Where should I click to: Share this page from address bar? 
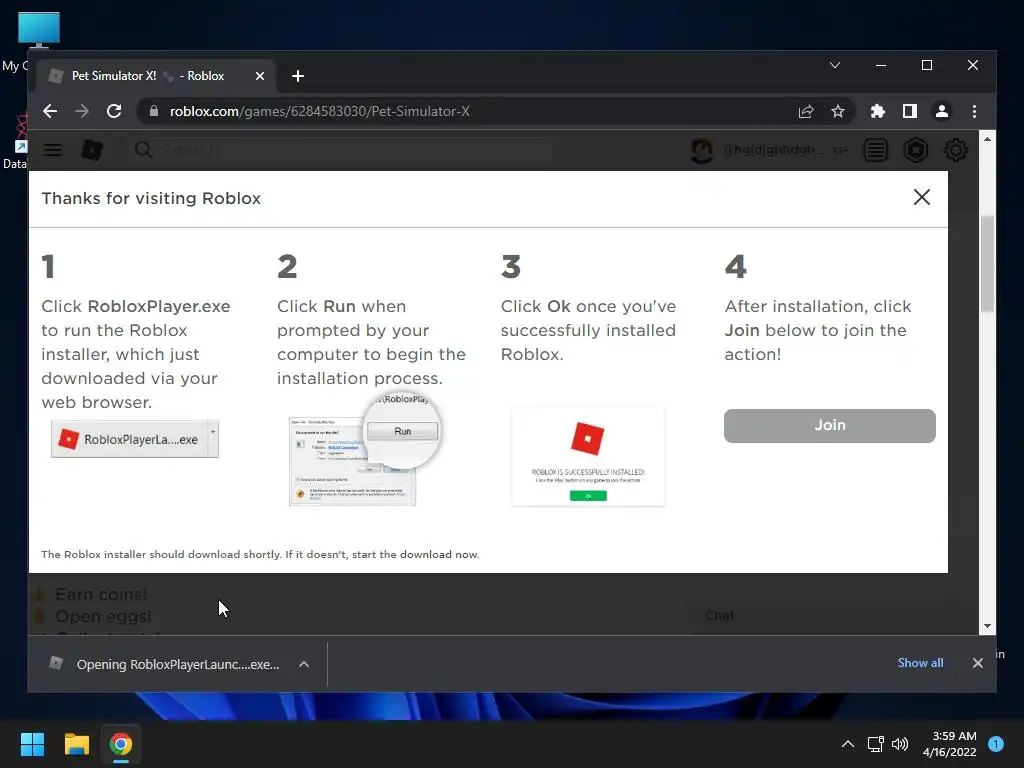click(x=806, y=112)
